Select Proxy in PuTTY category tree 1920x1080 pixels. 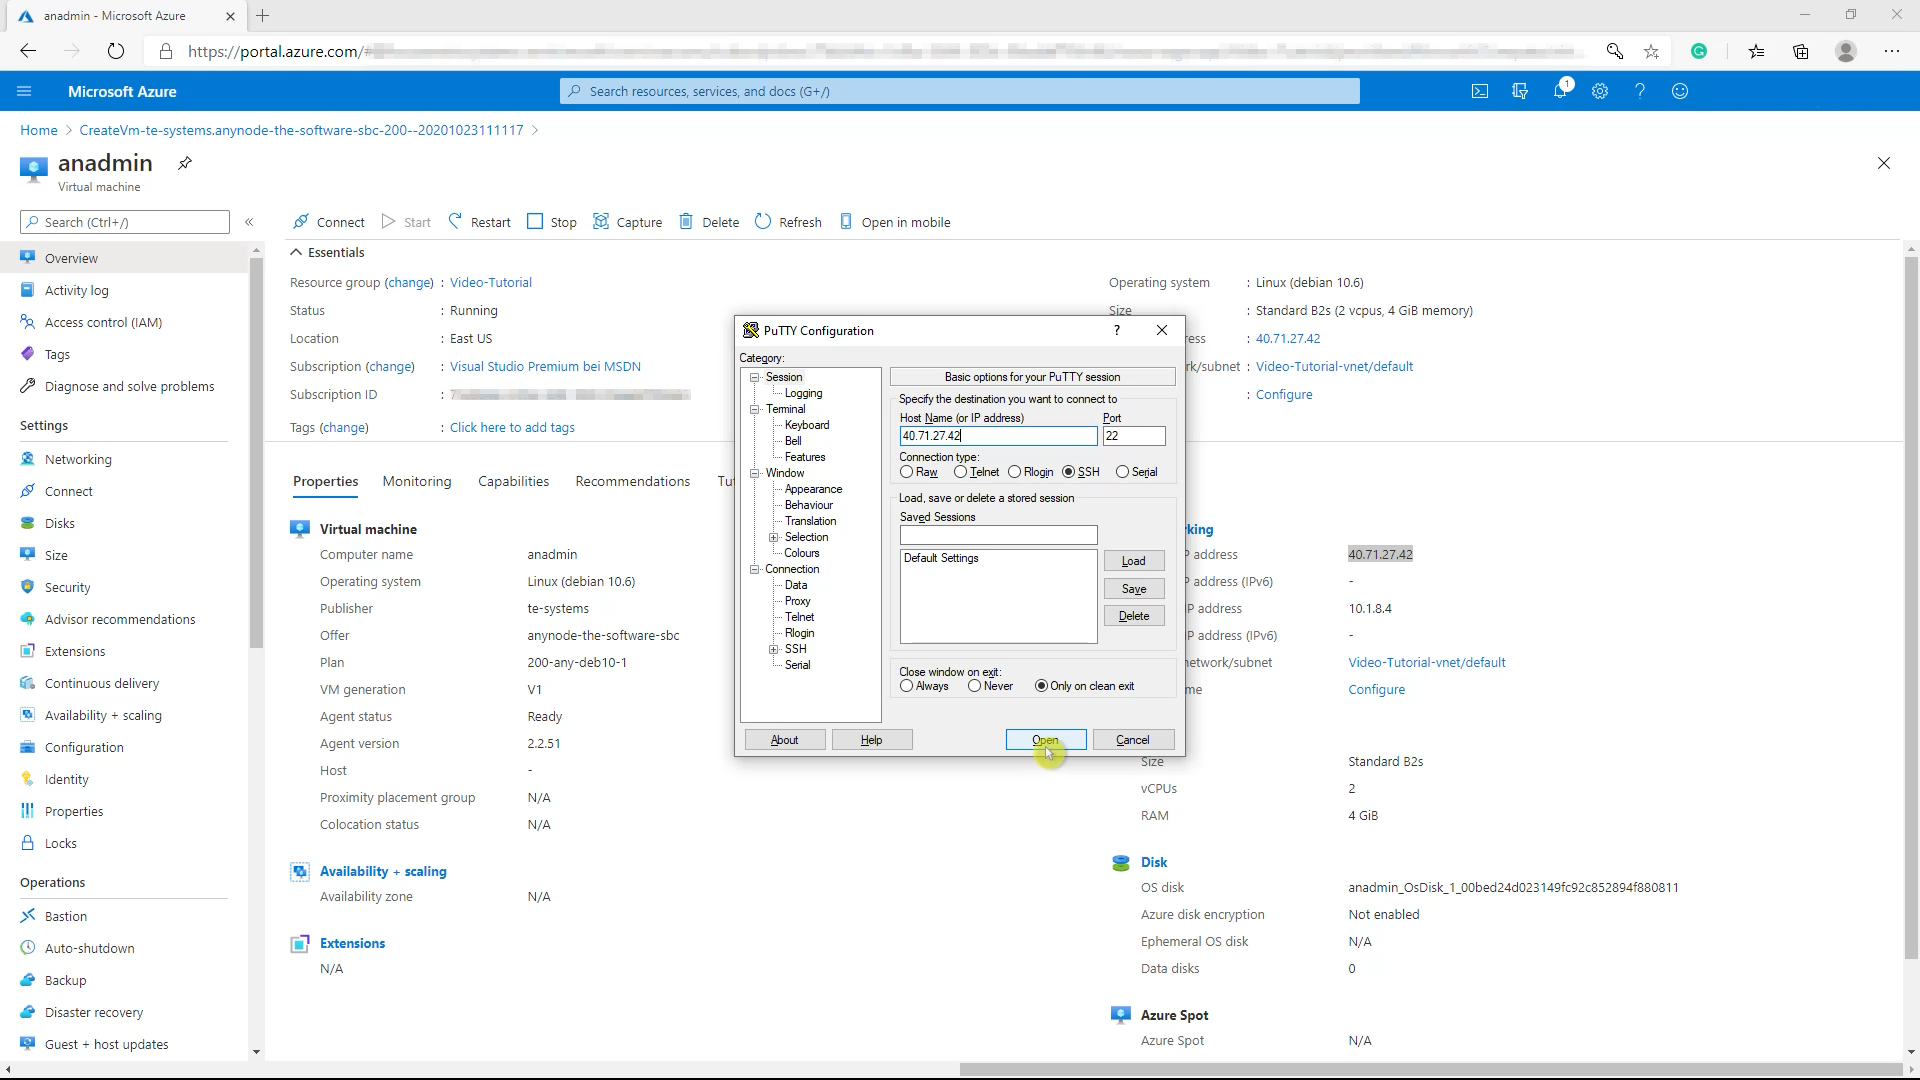pos(797,601)
